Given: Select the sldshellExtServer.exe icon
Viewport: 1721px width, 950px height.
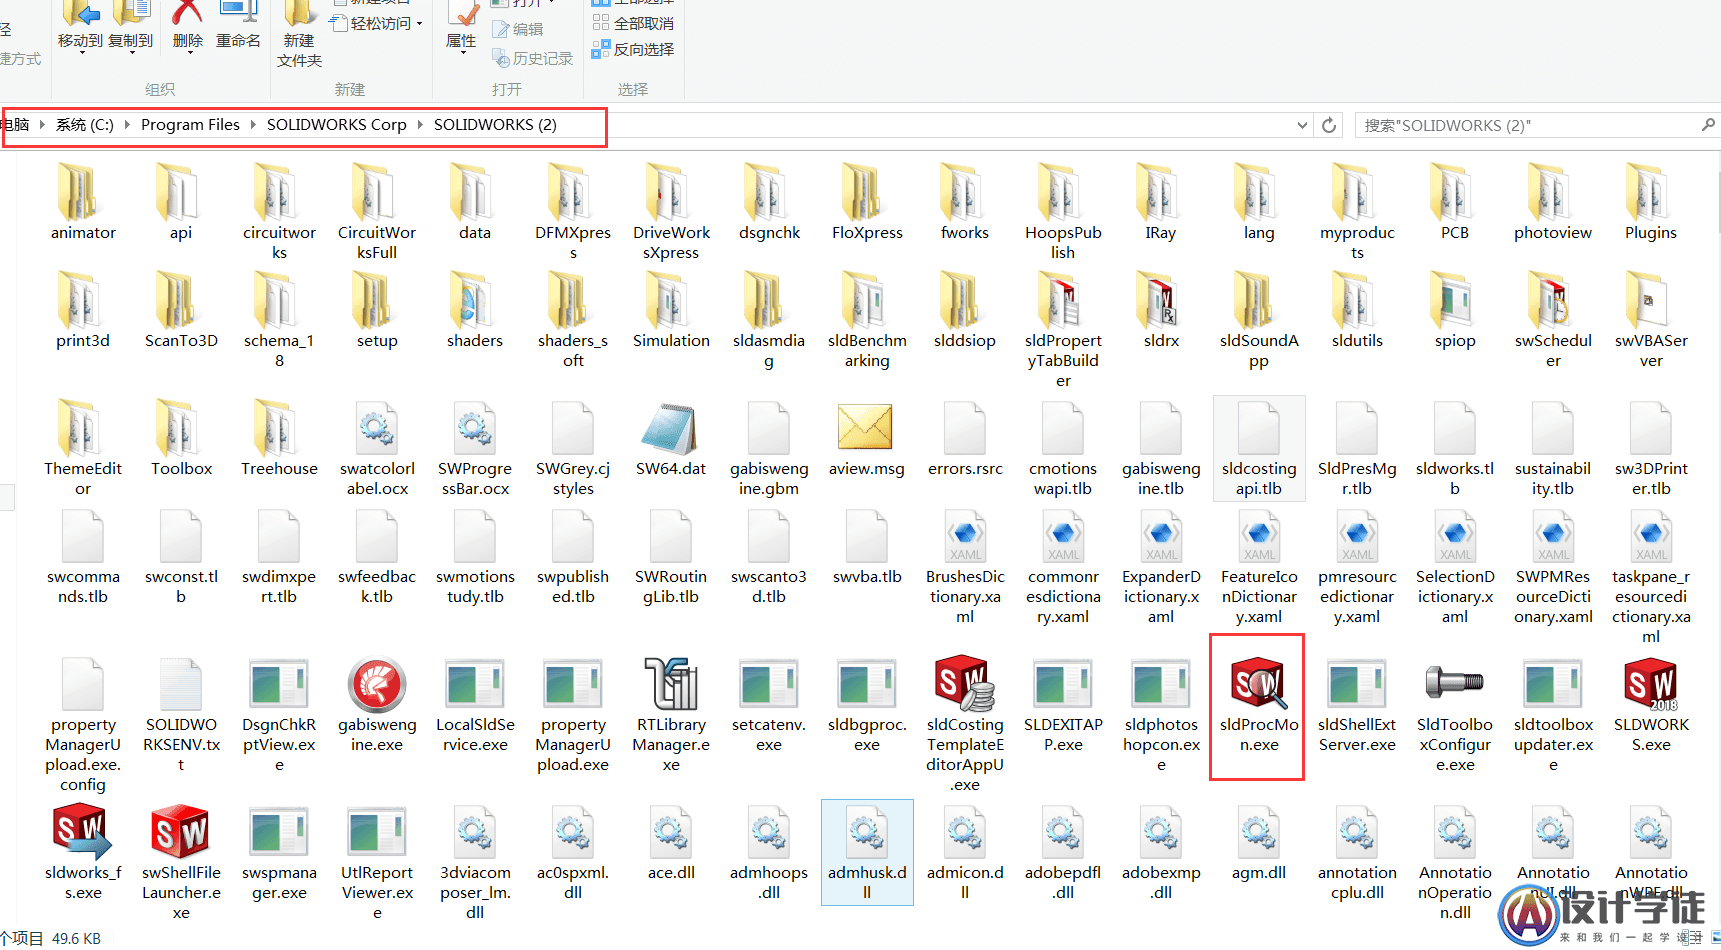Looking at the screenshot, I should click(1356, 684).
